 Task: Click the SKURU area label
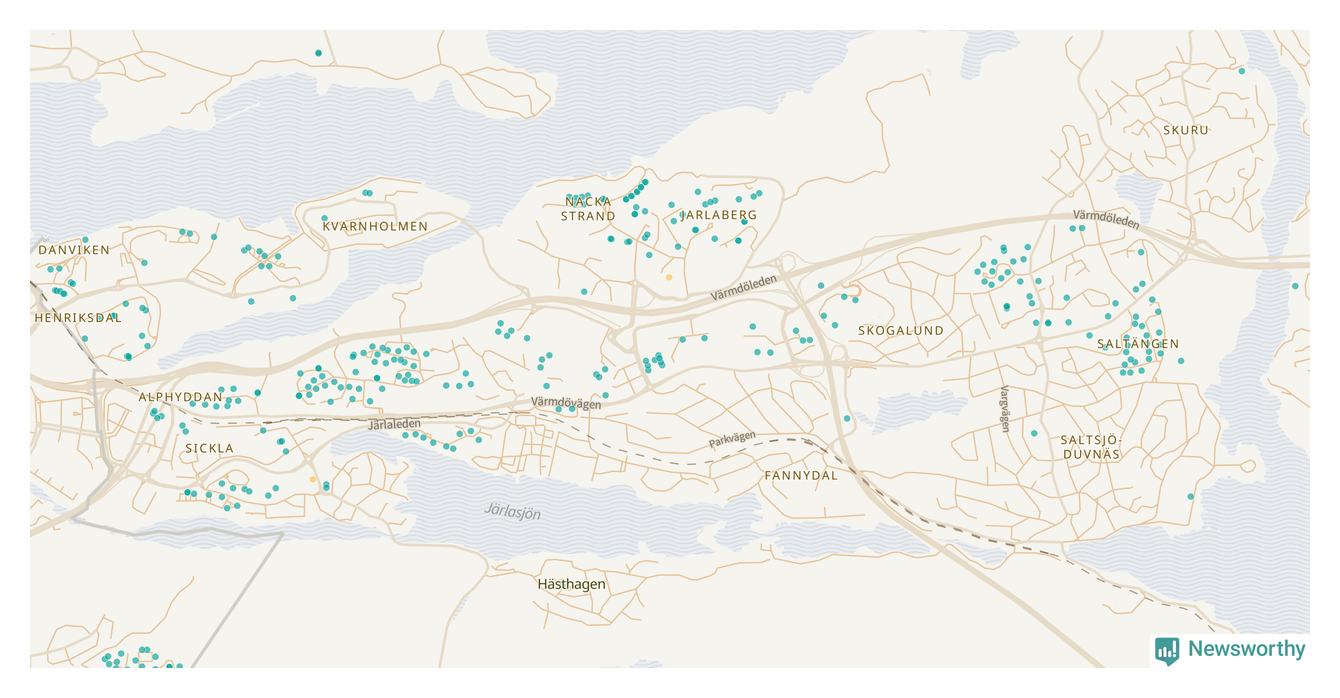1186,130
